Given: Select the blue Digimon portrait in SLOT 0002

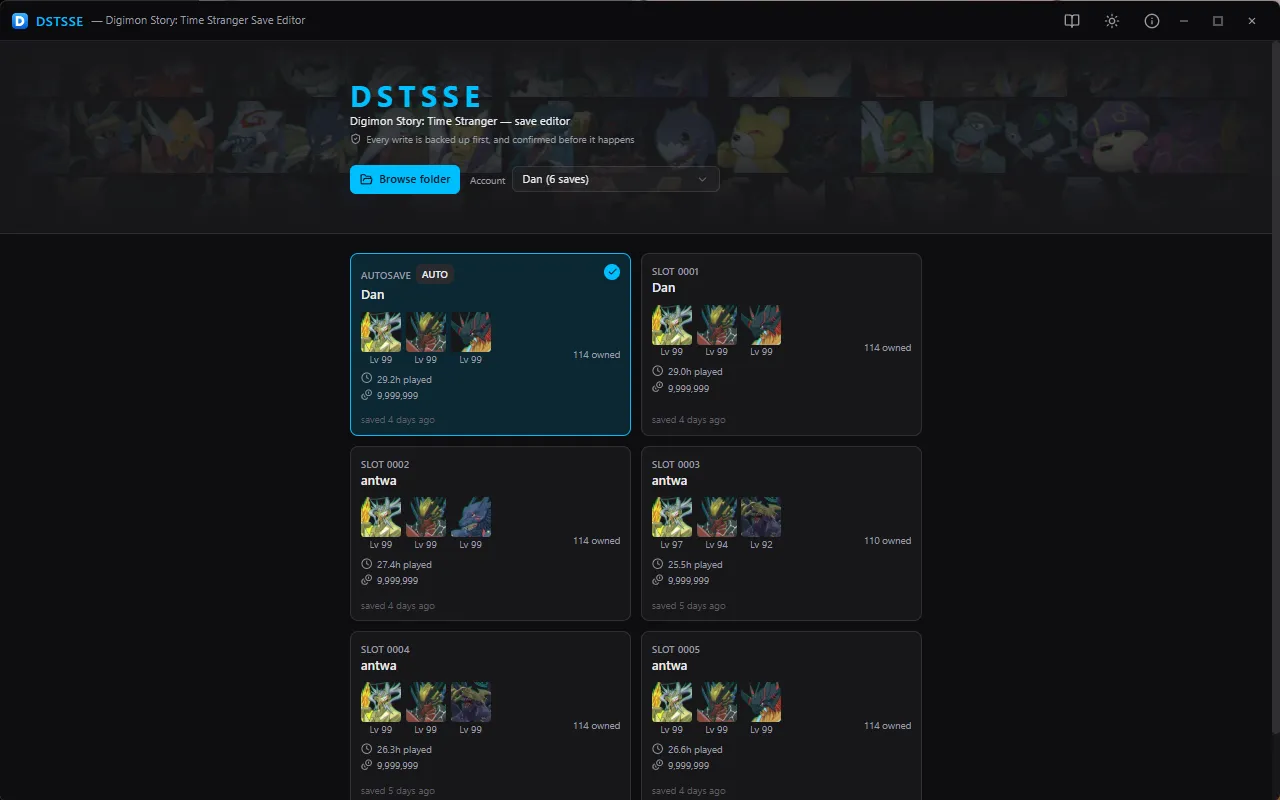Looking at the screenshot, I should coord(471,517).
